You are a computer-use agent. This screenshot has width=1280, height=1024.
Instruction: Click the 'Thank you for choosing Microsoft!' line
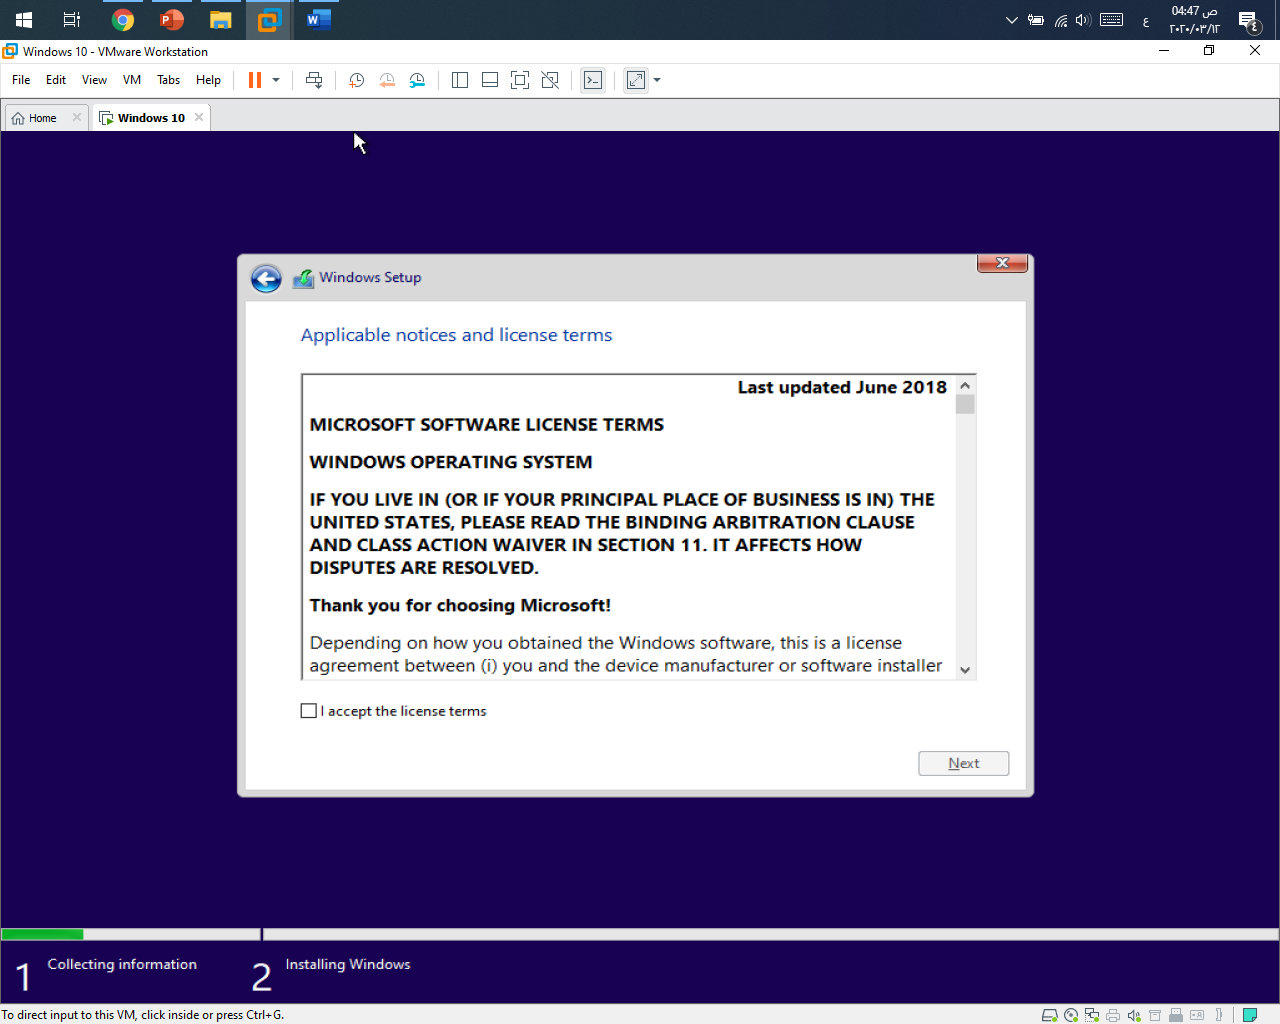point(460,605)
